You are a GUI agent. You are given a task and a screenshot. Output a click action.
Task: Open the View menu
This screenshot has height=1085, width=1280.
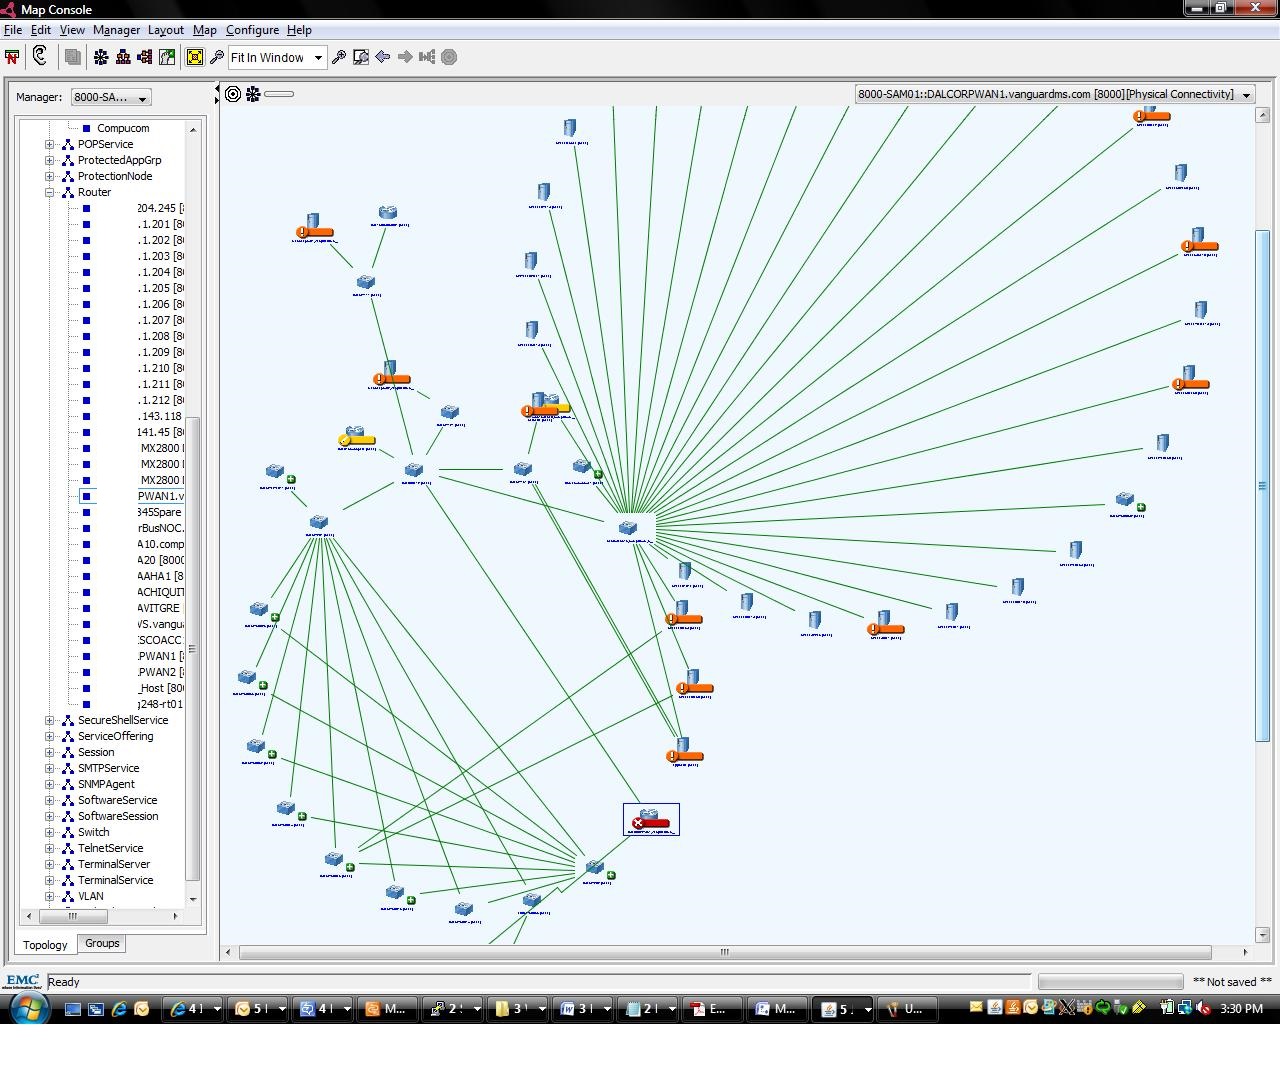tap(72, 30)
